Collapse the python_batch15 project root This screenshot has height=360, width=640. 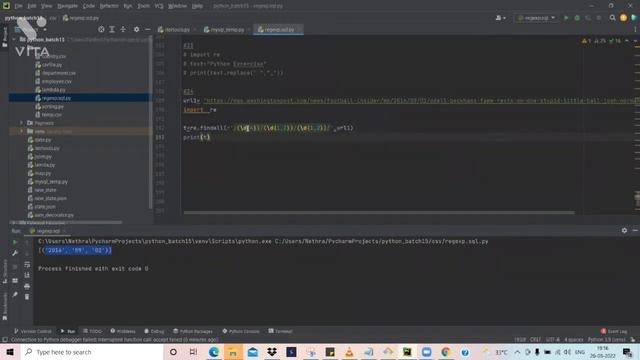[x=14, y=40]
